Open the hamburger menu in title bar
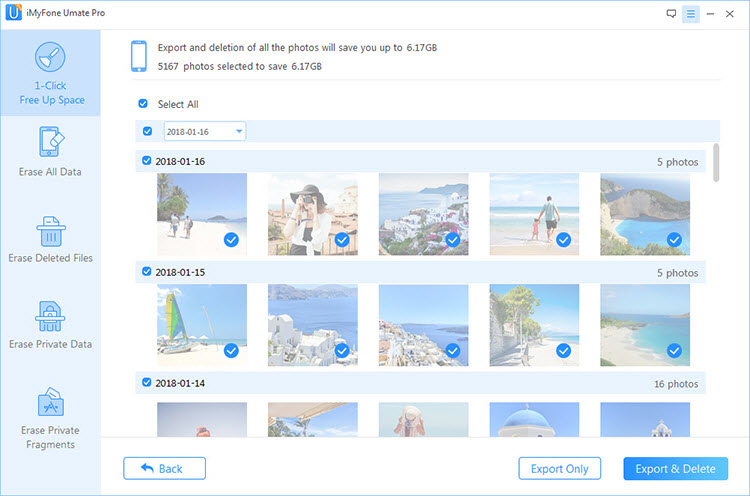The width and height of the screenshot is (750, 496). coord(691,14)
